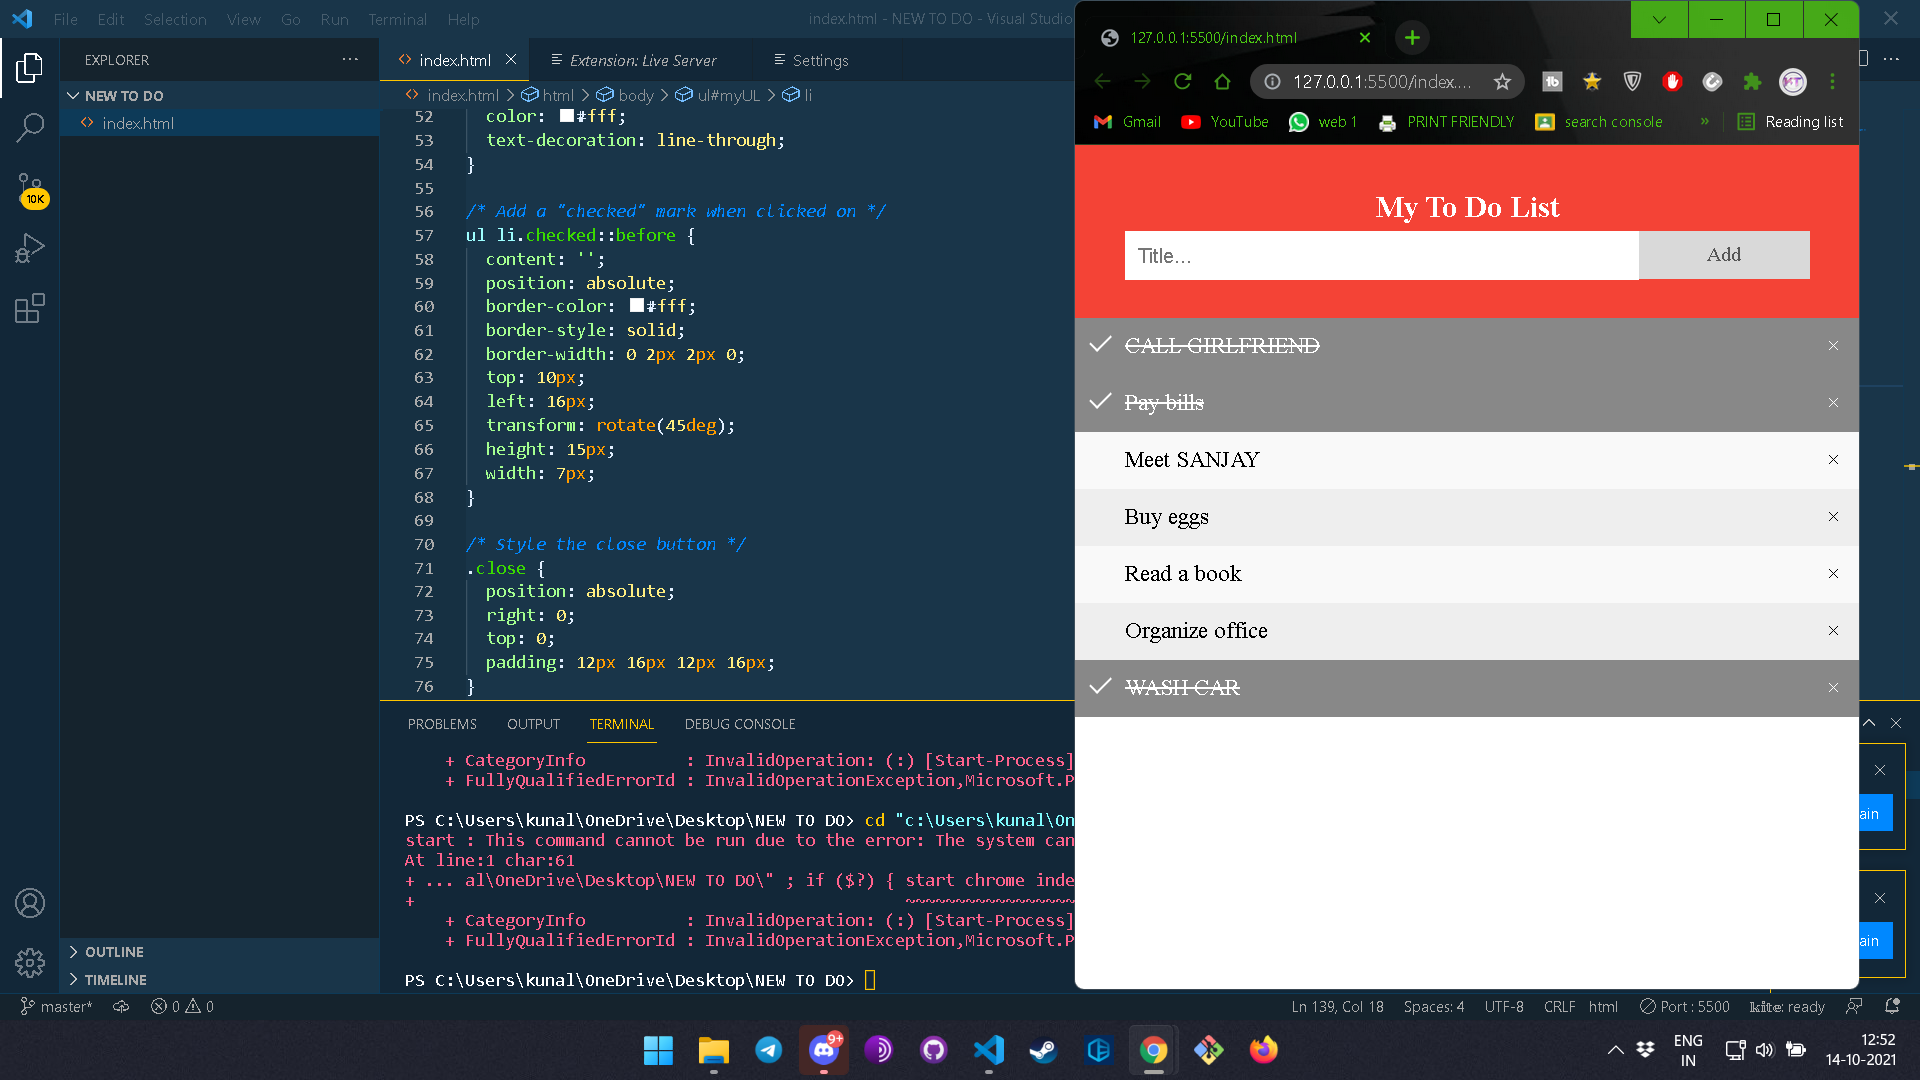Click the Title input field
Image resolution: width=1920 pixels, height=1080 pixels.
pos(1380,256)
